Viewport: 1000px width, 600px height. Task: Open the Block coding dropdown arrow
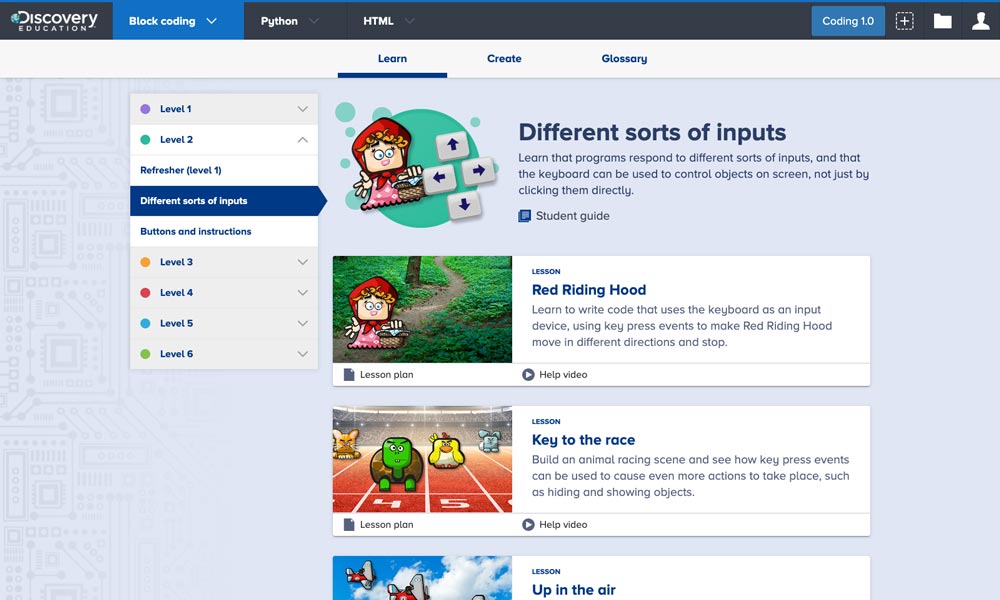click(x=212, y=21)
